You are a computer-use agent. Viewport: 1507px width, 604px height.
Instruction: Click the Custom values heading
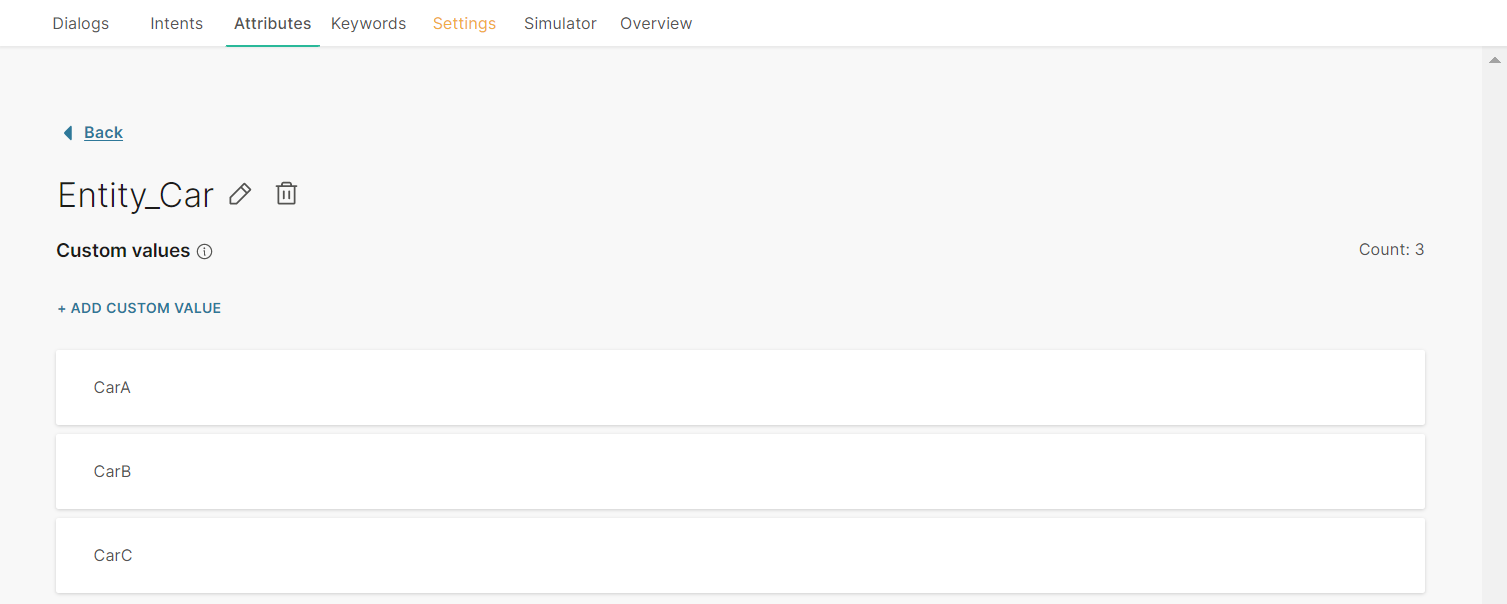[x=123, y=251]
